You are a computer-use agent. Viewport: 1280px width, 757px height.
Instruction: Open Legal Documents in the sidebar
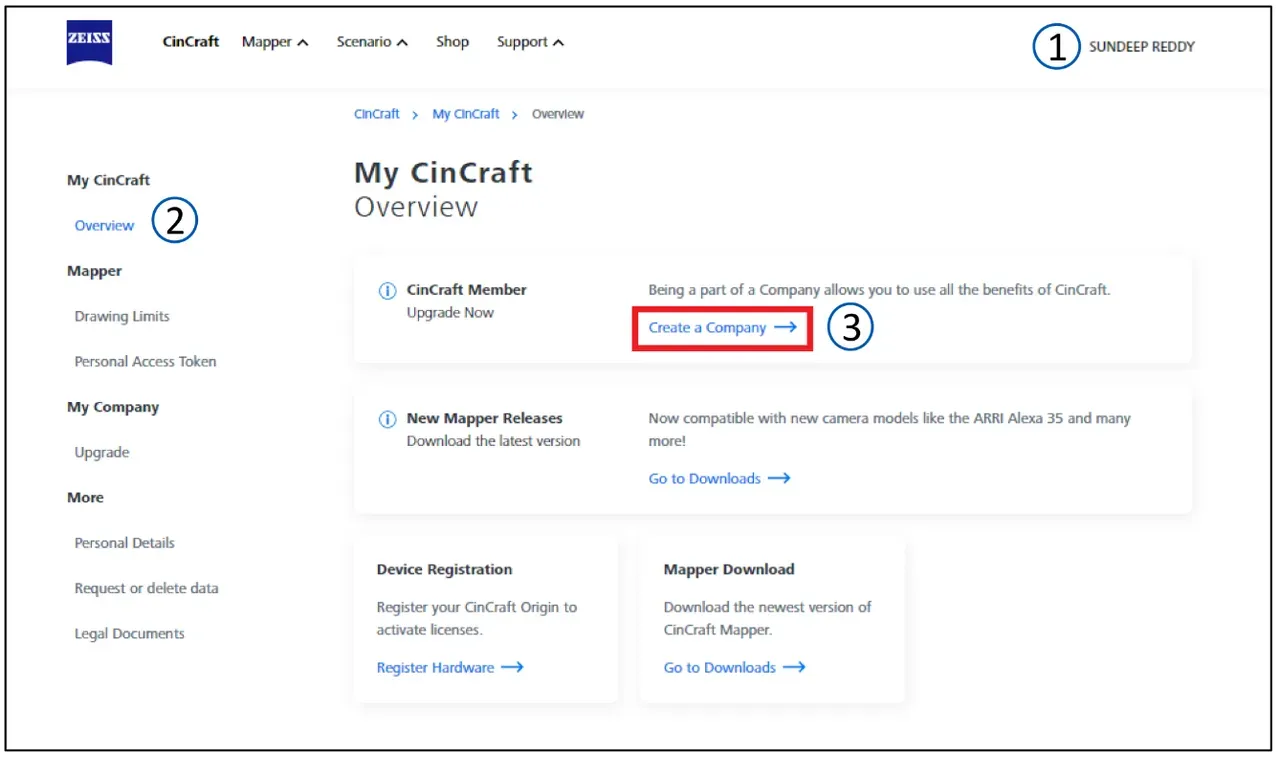click(x=129, y=634)
